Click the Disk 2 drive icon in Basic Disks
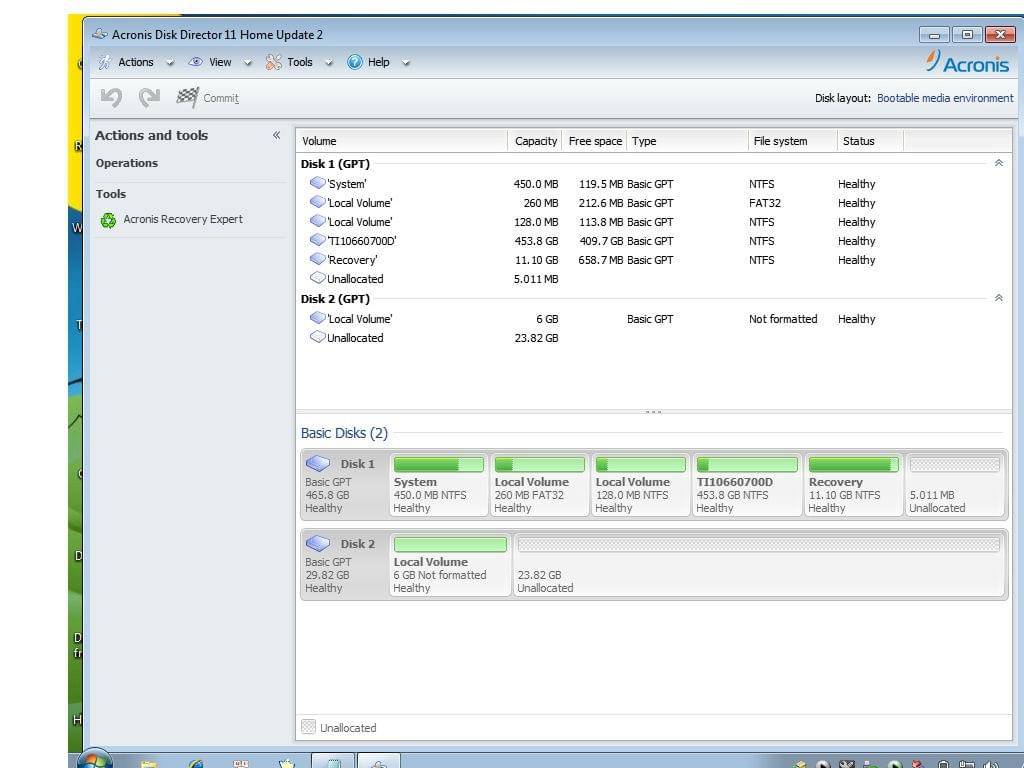 pos(318,543)
